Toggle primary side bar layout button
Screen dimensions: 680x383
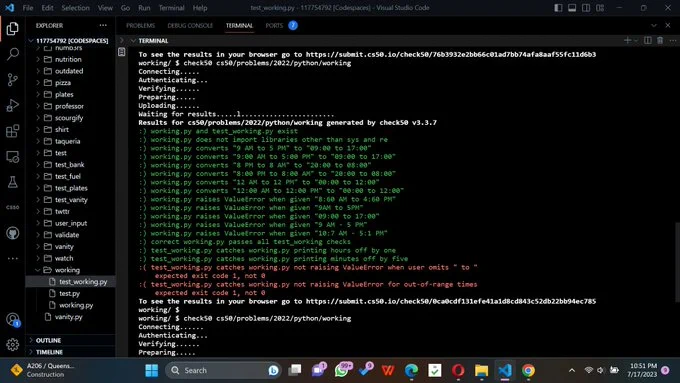pyautogui.click(x=558, y=8)
